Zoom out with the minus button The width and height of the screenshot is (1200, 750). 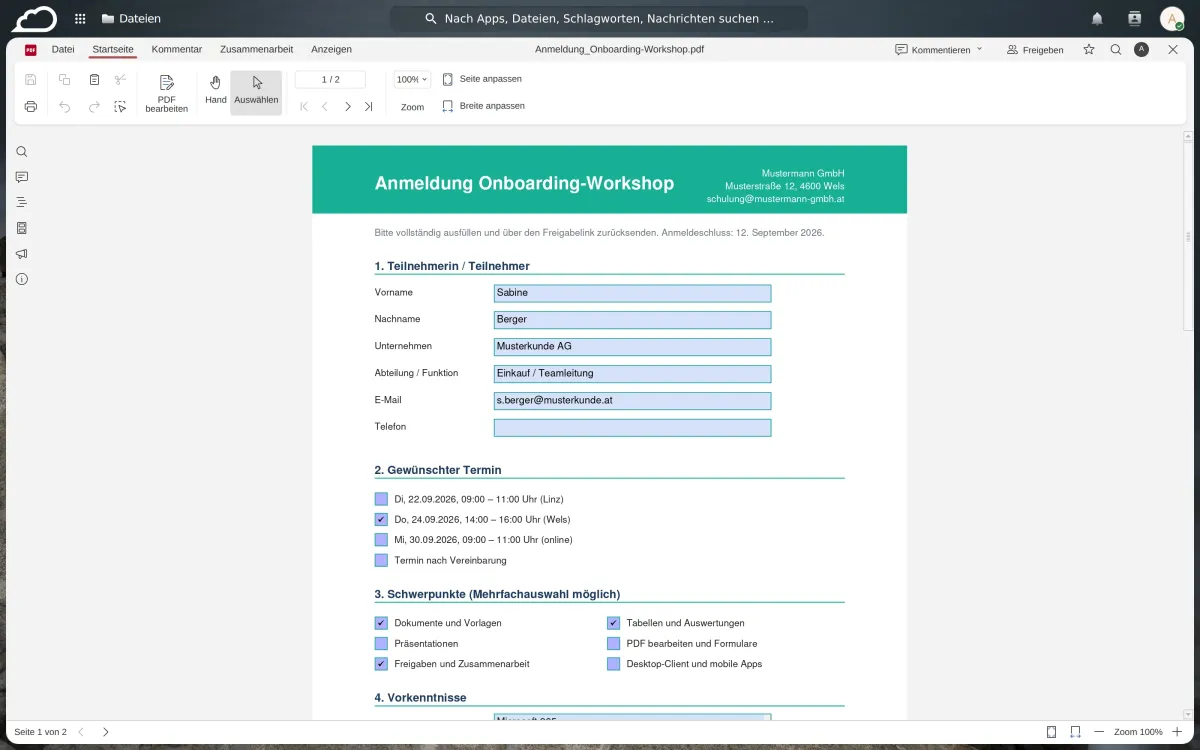pyautogui.click(x=1099, y=732)
